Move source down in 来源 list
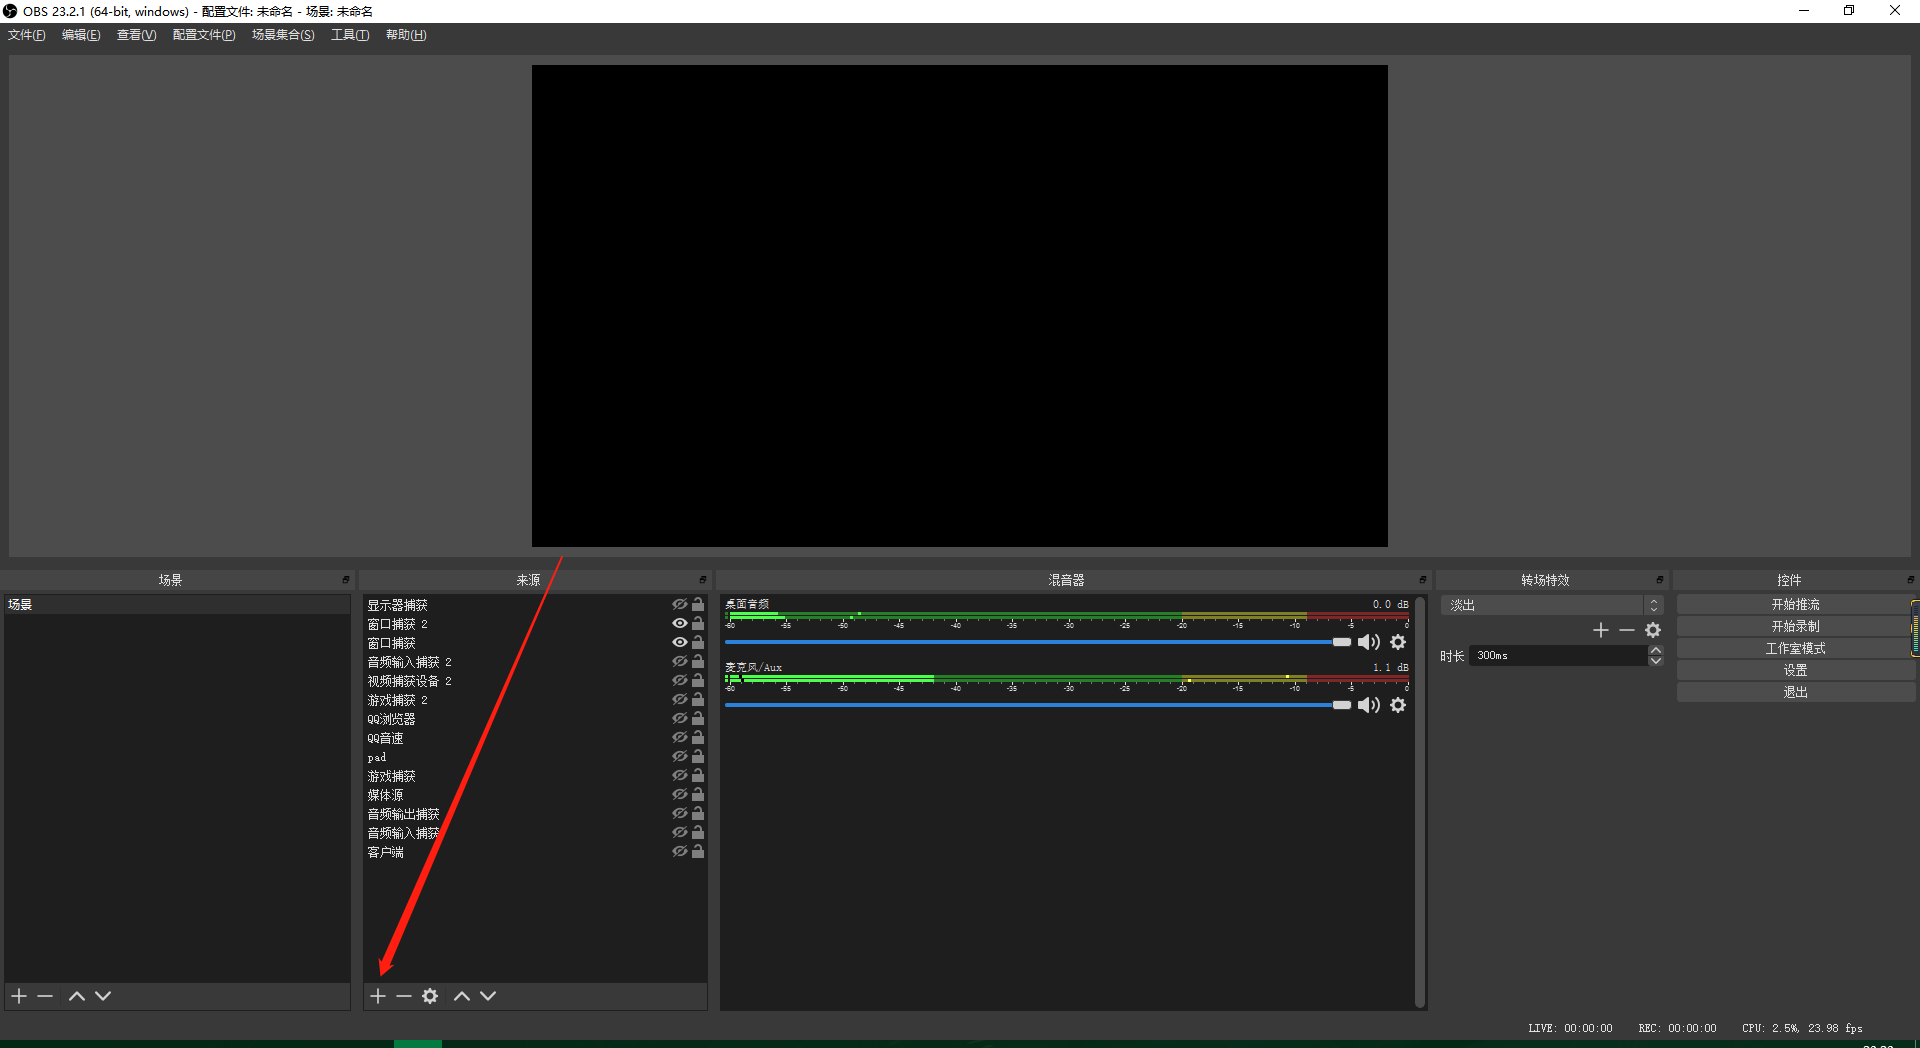The image size is (1920, 1048). pyautogui.click(x=488, y=996)
